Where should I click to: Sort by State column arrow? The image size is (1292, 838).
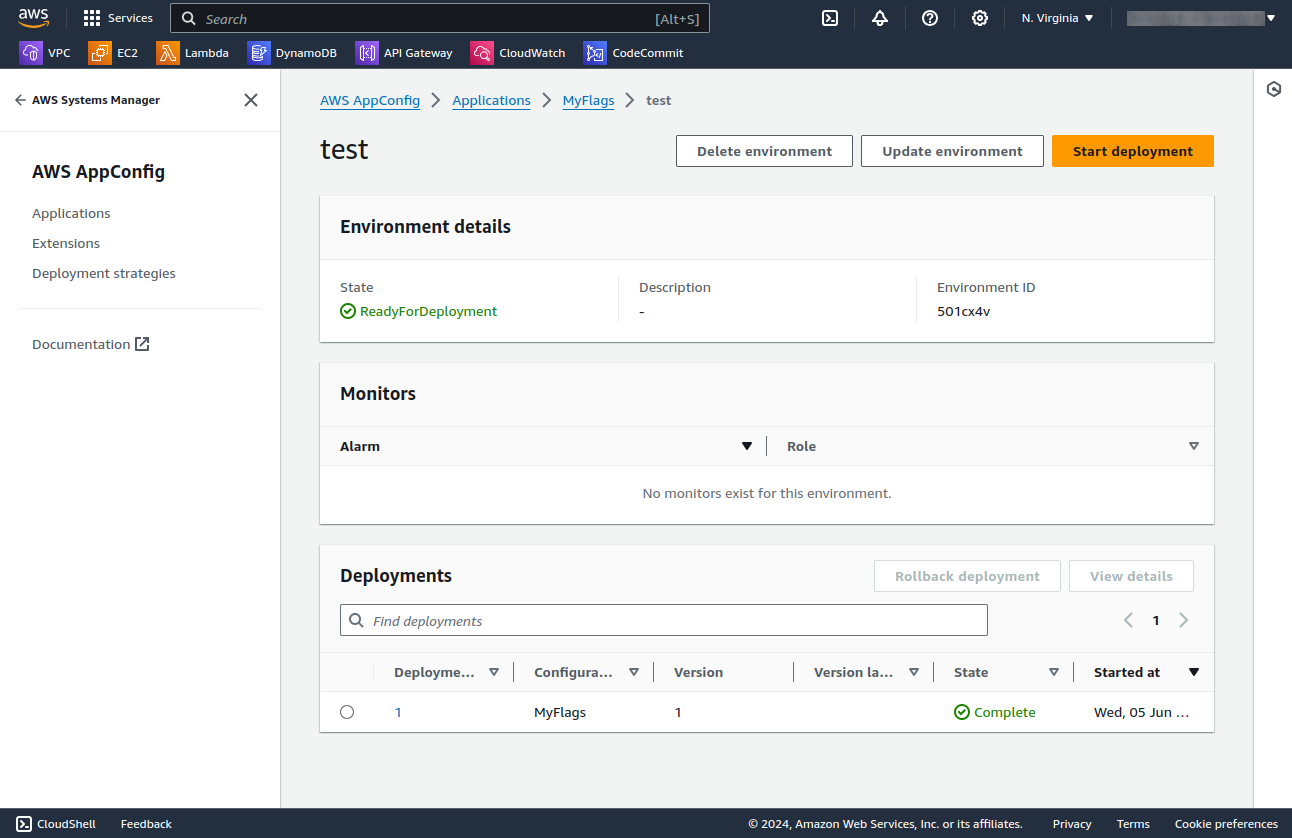click(1054, 672)
